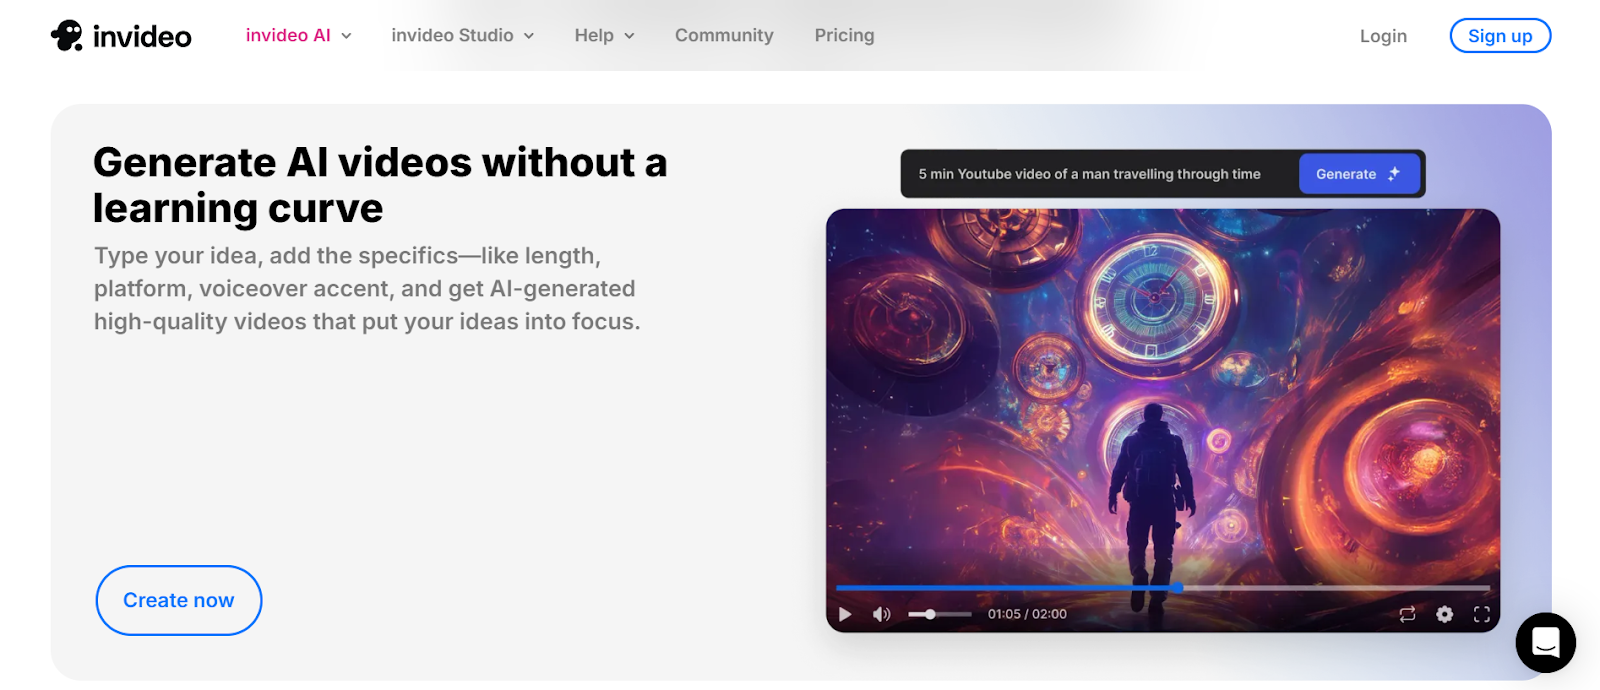Viewport: 1600px width, 690px height.
Task: Click the 'Generate AI videos' headline
Action: [380, 185]
